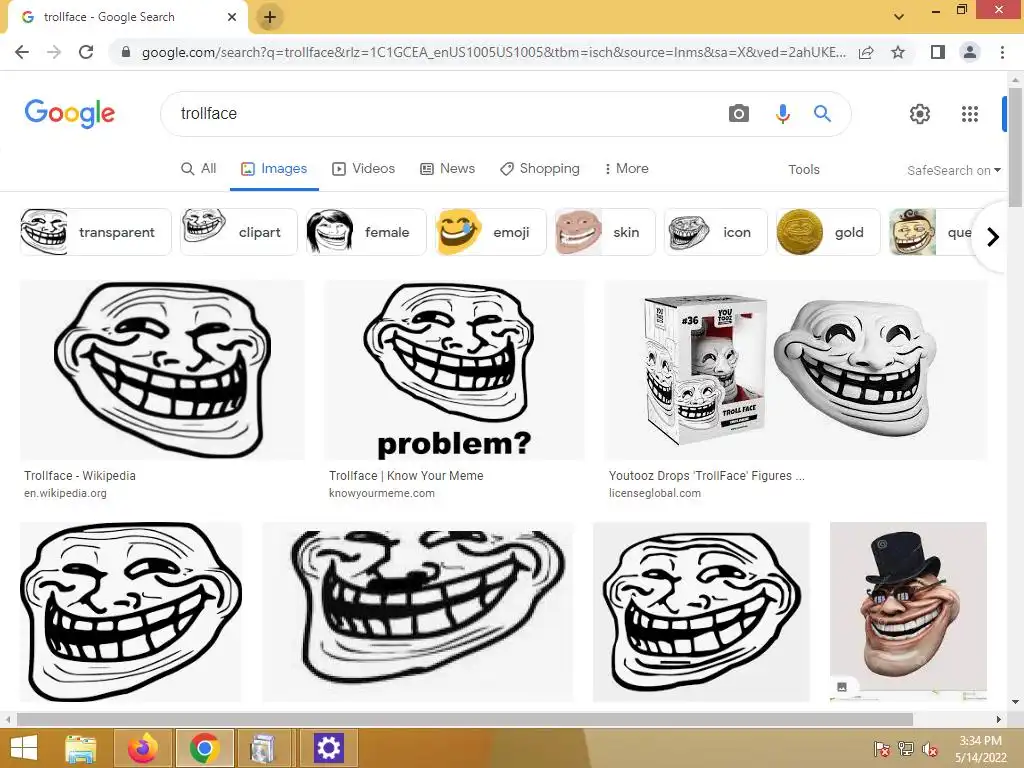Switch to the Videos tab
Screen dimensions: 1024x768
(364, 168)
